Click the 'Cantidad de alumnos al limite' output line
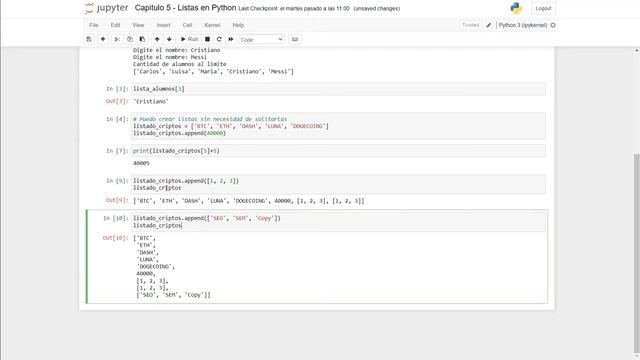640x360 pixels. click(x=180, y=64)
